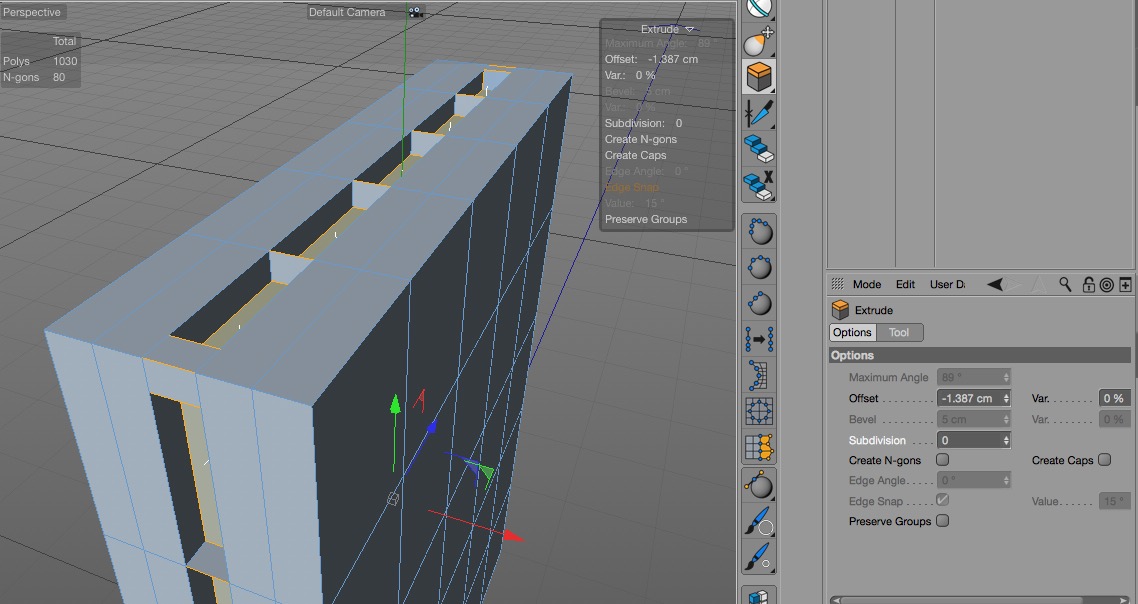The width and height of the screenshot is (1138, 604).
Task: Click the Offset field stepper arrows
Action: pyautogui.click(x=1006, y=399)
